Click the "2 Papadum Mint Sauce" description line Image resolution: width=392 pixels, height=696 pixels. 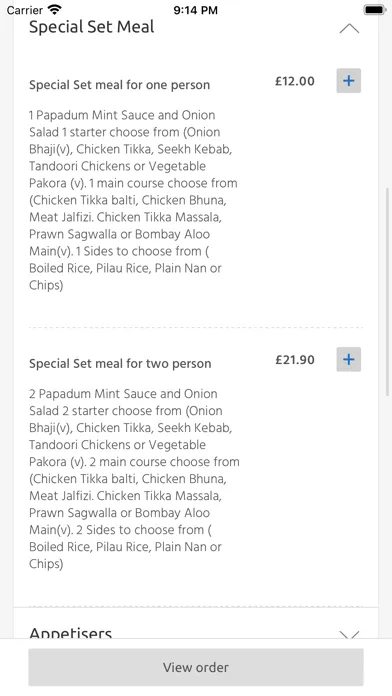[123, 394]
